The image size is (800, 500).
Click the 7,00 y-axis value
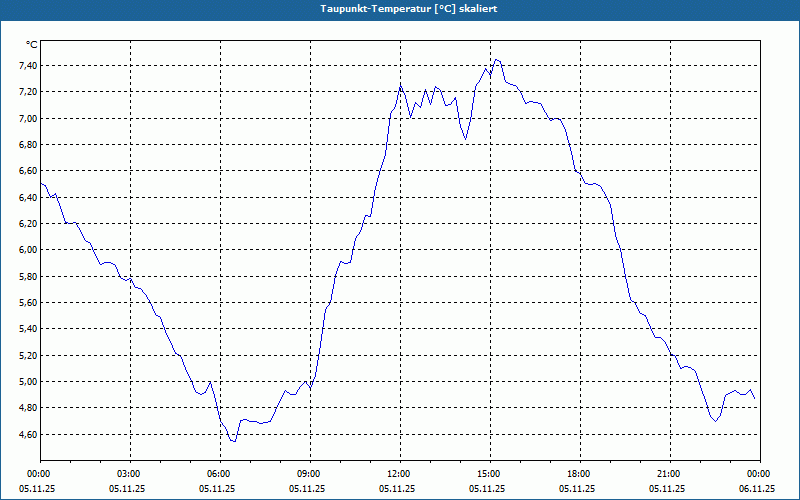coord(28,118)
